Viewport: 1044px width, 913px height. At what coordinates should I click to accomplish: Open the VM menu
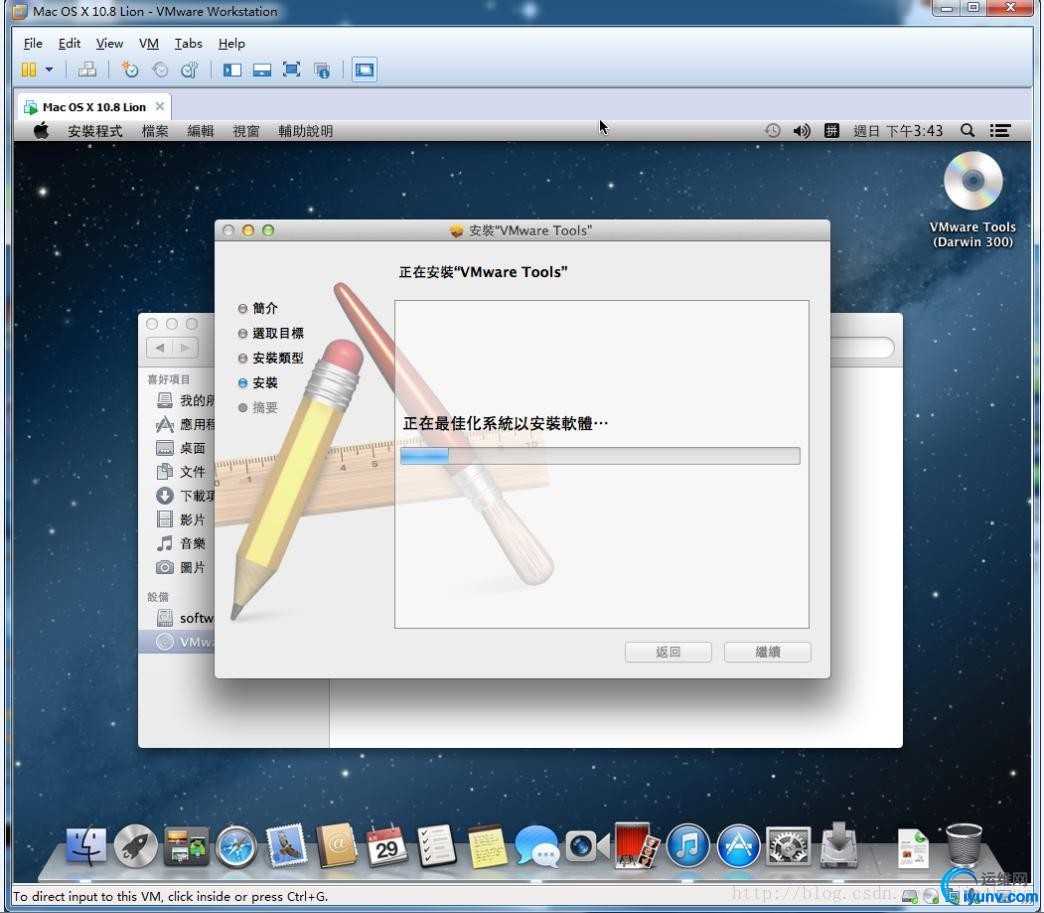[148, 43]
